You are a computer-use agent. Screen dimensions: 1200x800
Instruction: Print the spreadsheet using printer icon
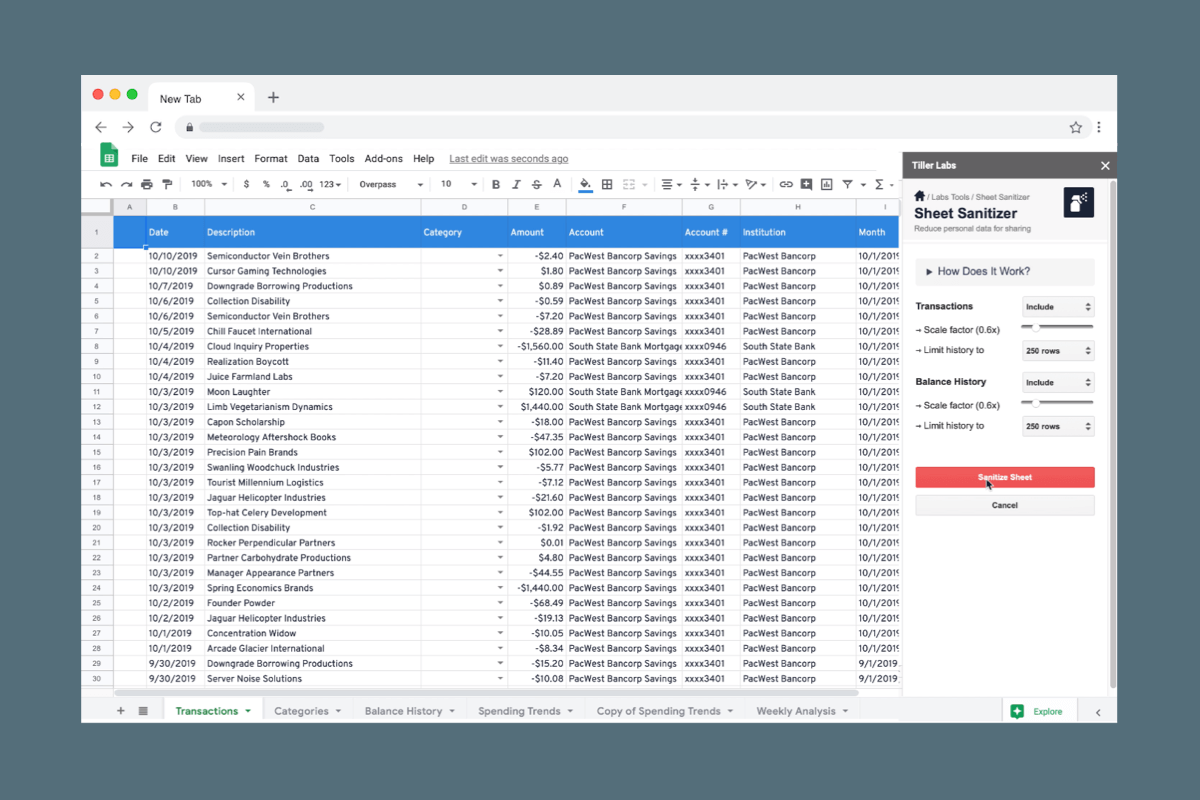[x=147, y=184]
